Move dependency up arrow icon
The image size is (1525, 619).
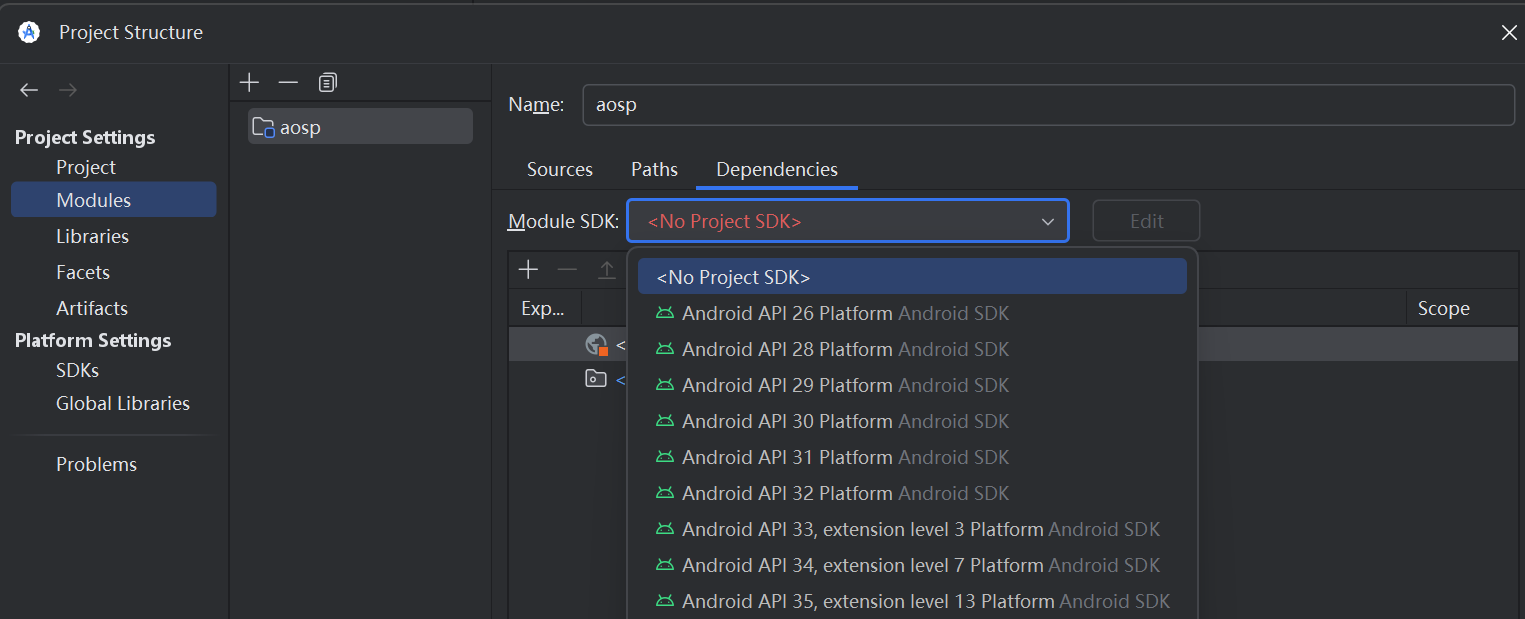tap(606, 269)
